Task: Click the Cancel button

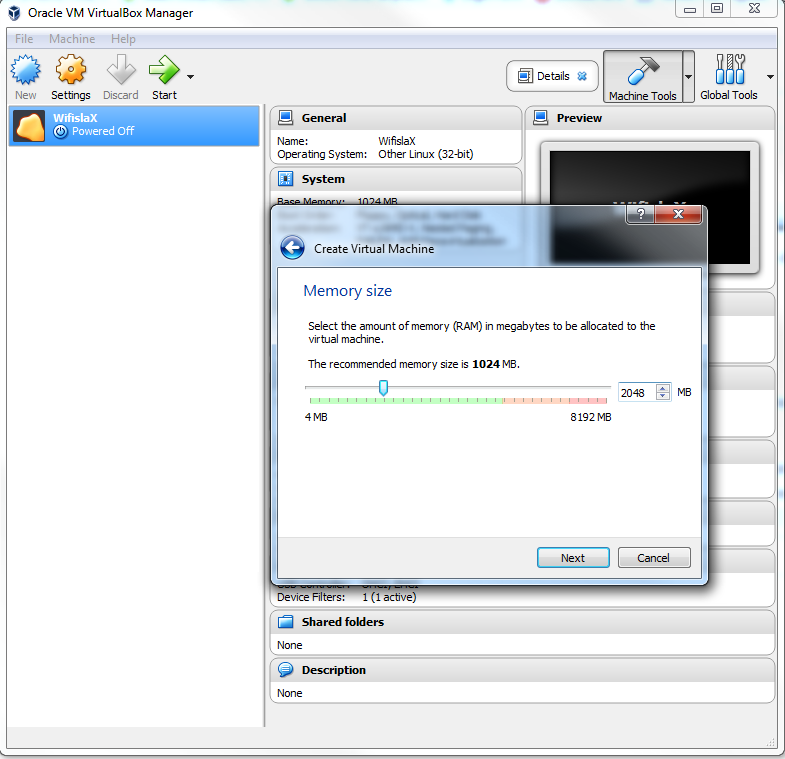Action: coord(653,558)
